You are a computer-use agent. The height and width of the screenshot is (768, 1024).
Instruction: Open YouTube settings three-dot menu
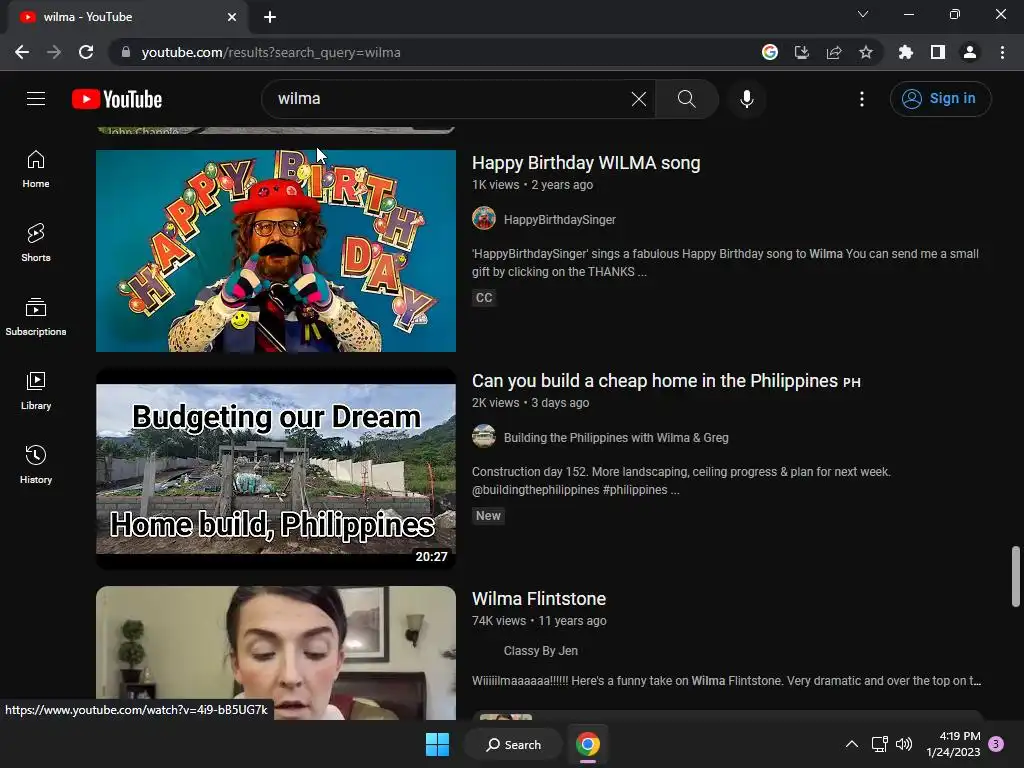[861, 99]
